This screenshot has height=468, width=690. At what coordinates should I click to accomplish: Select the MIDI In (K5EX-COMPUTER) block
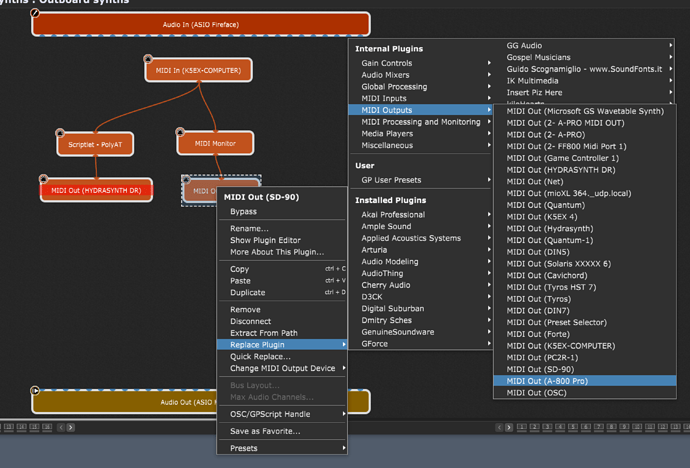198,70
